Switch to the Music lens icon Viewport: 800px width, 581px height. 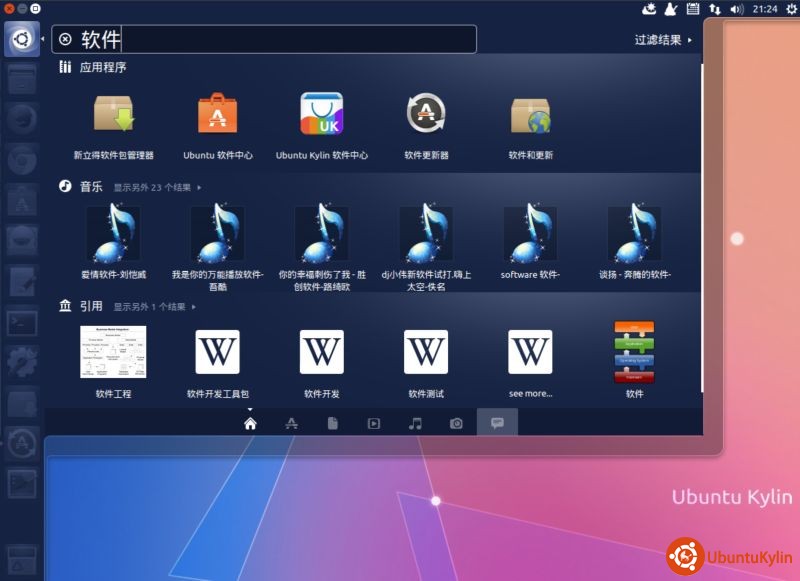coord(415,423)
